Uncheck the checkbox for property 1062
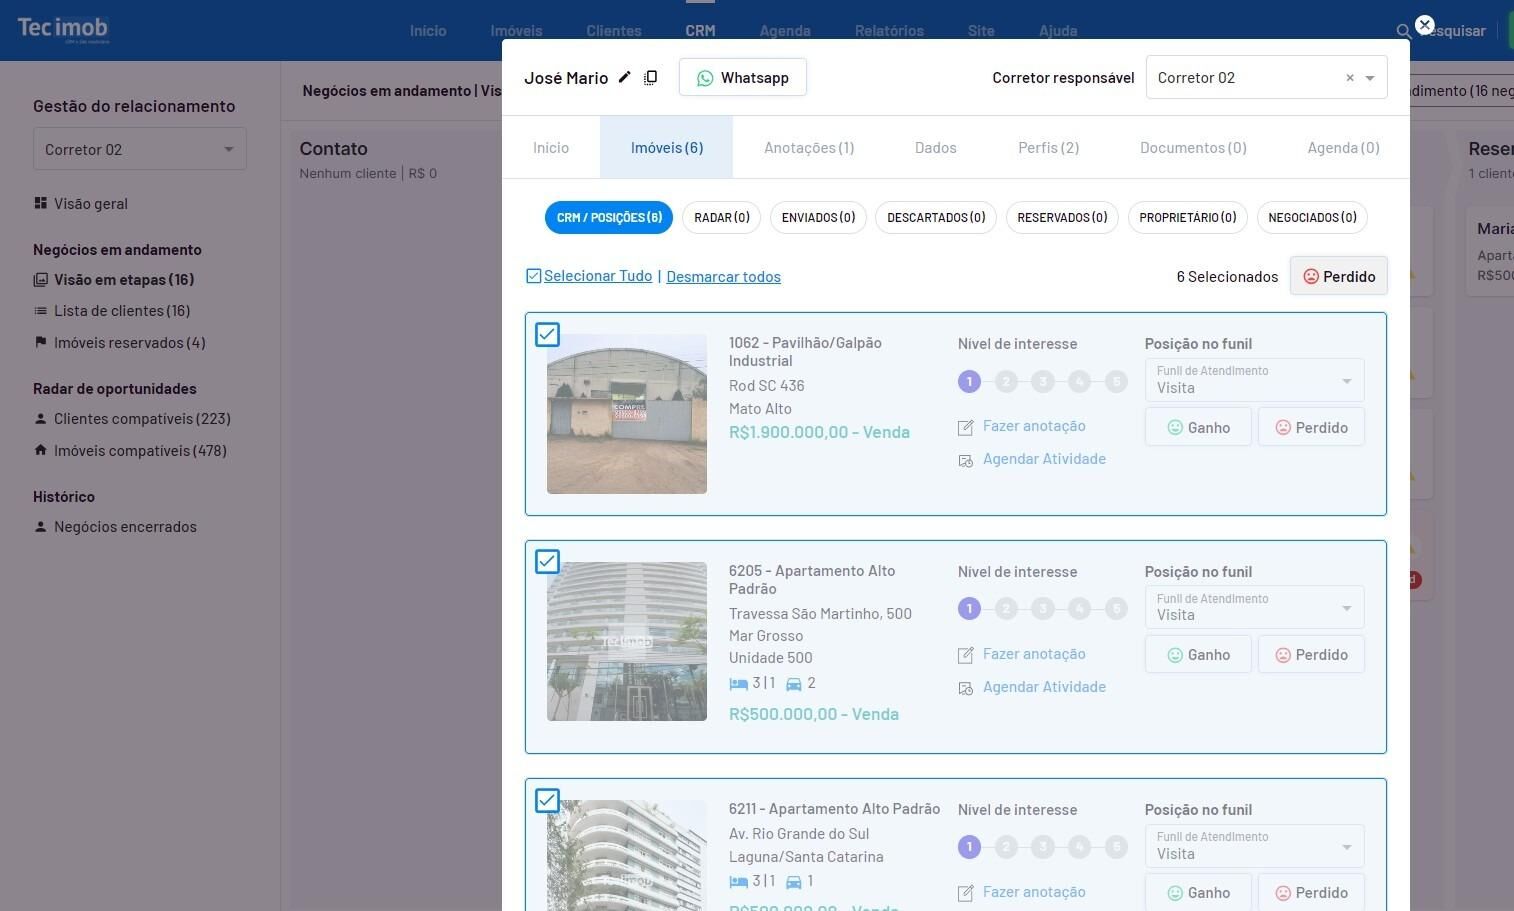1514x911 pixels. click(x=547, y=334)
